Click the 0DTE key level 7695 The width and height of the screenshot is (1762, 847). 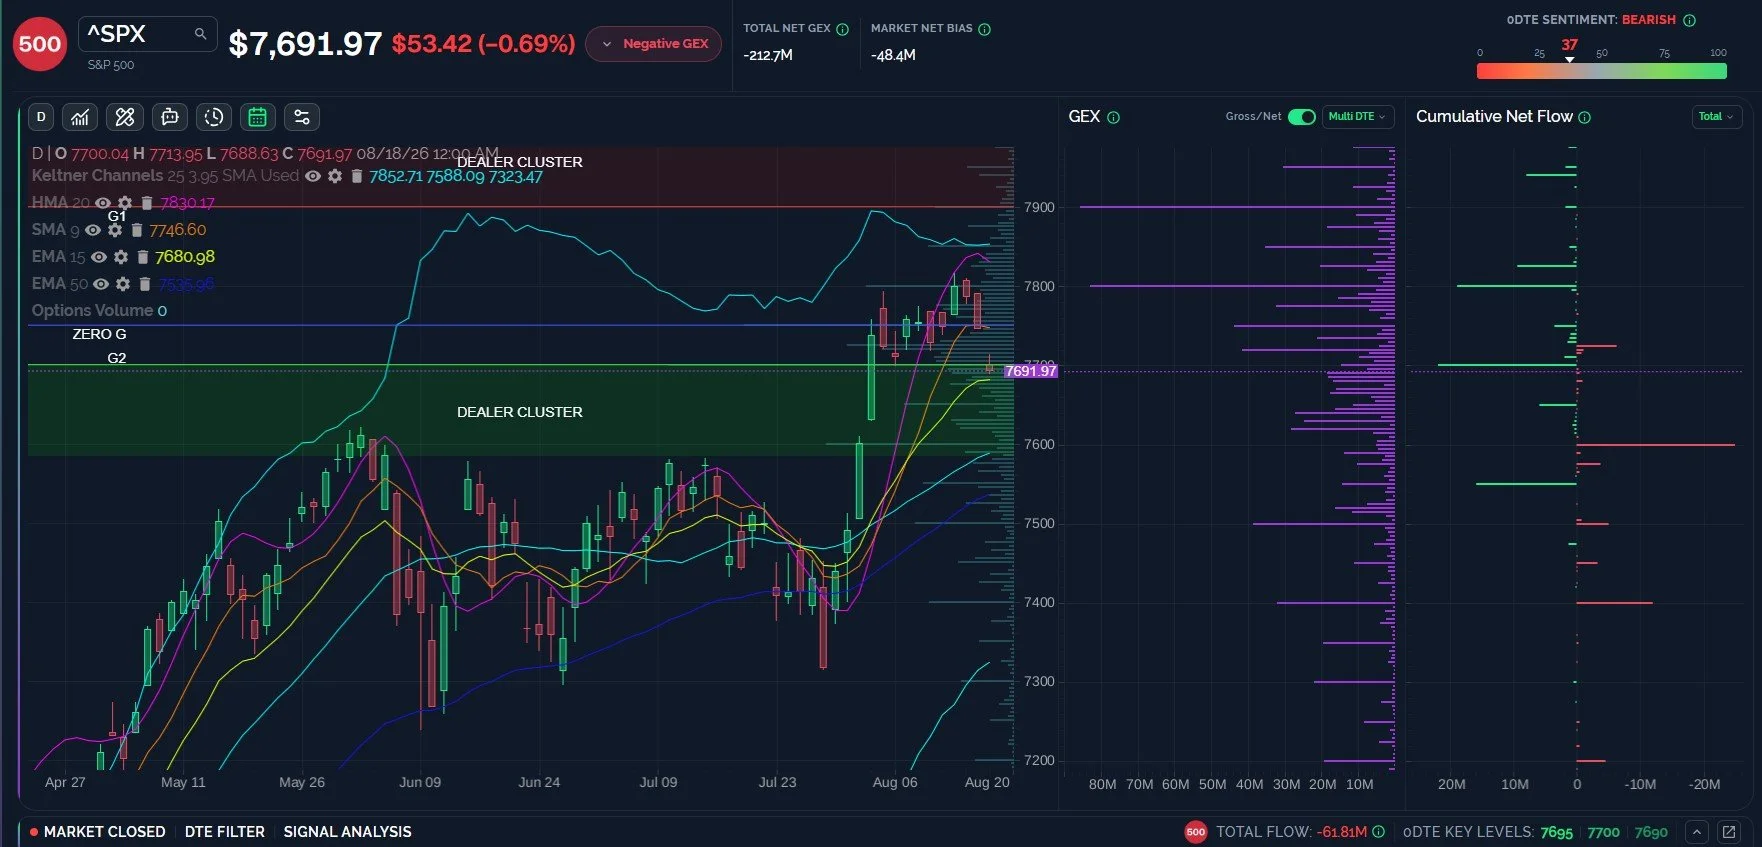click(x=1556, y=832)
